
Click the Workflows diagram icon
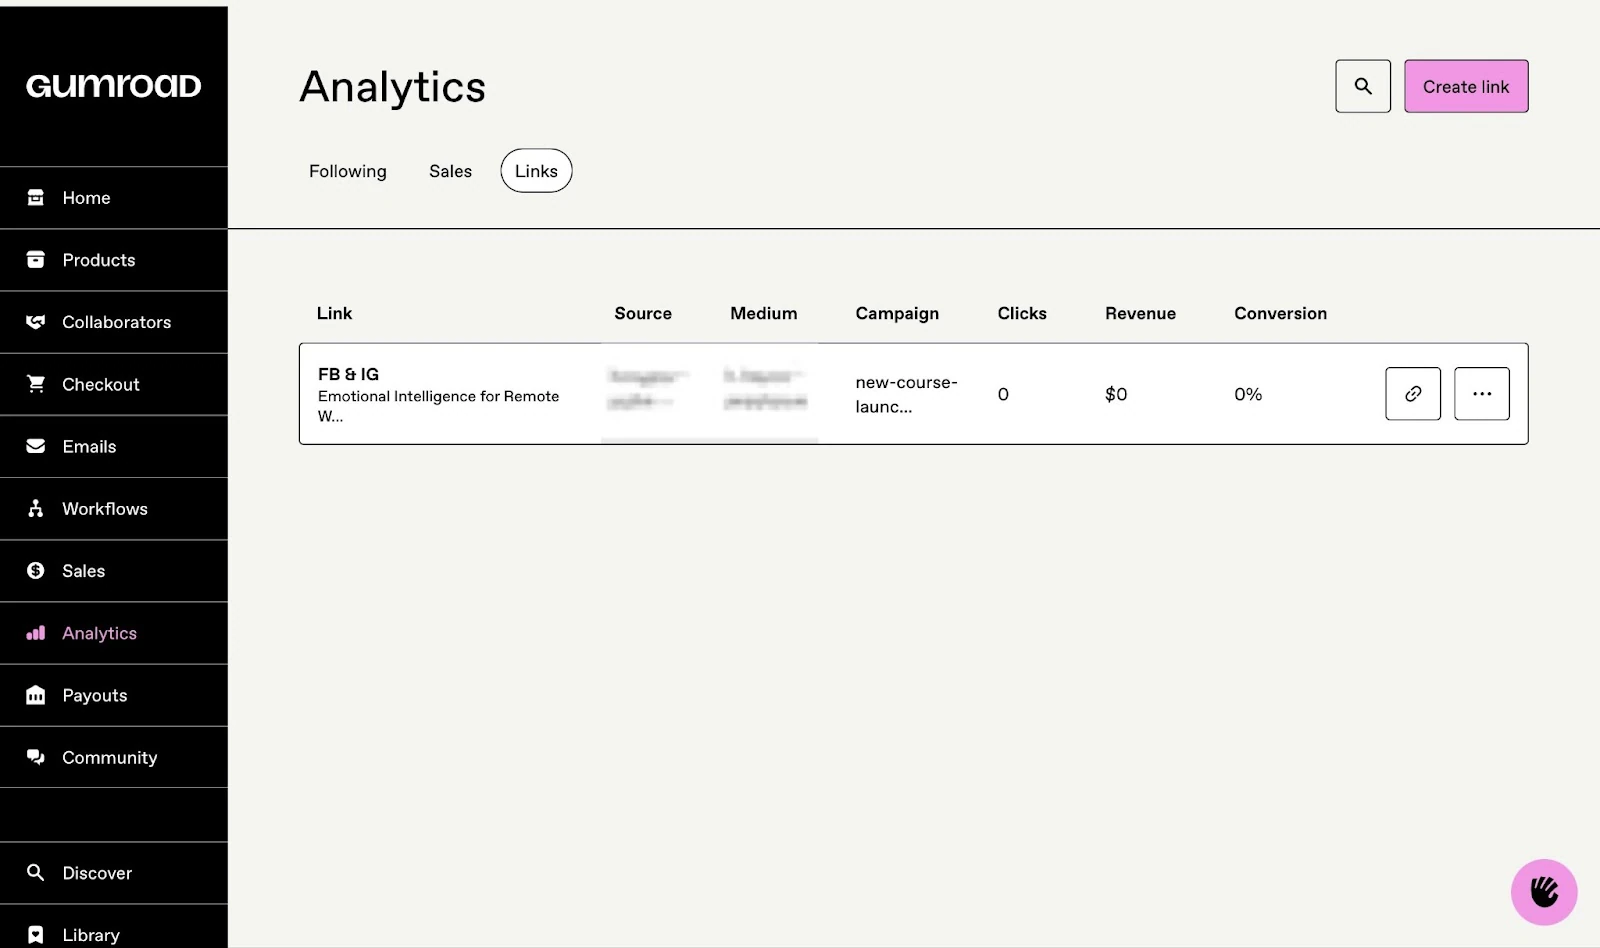point(36,508)
